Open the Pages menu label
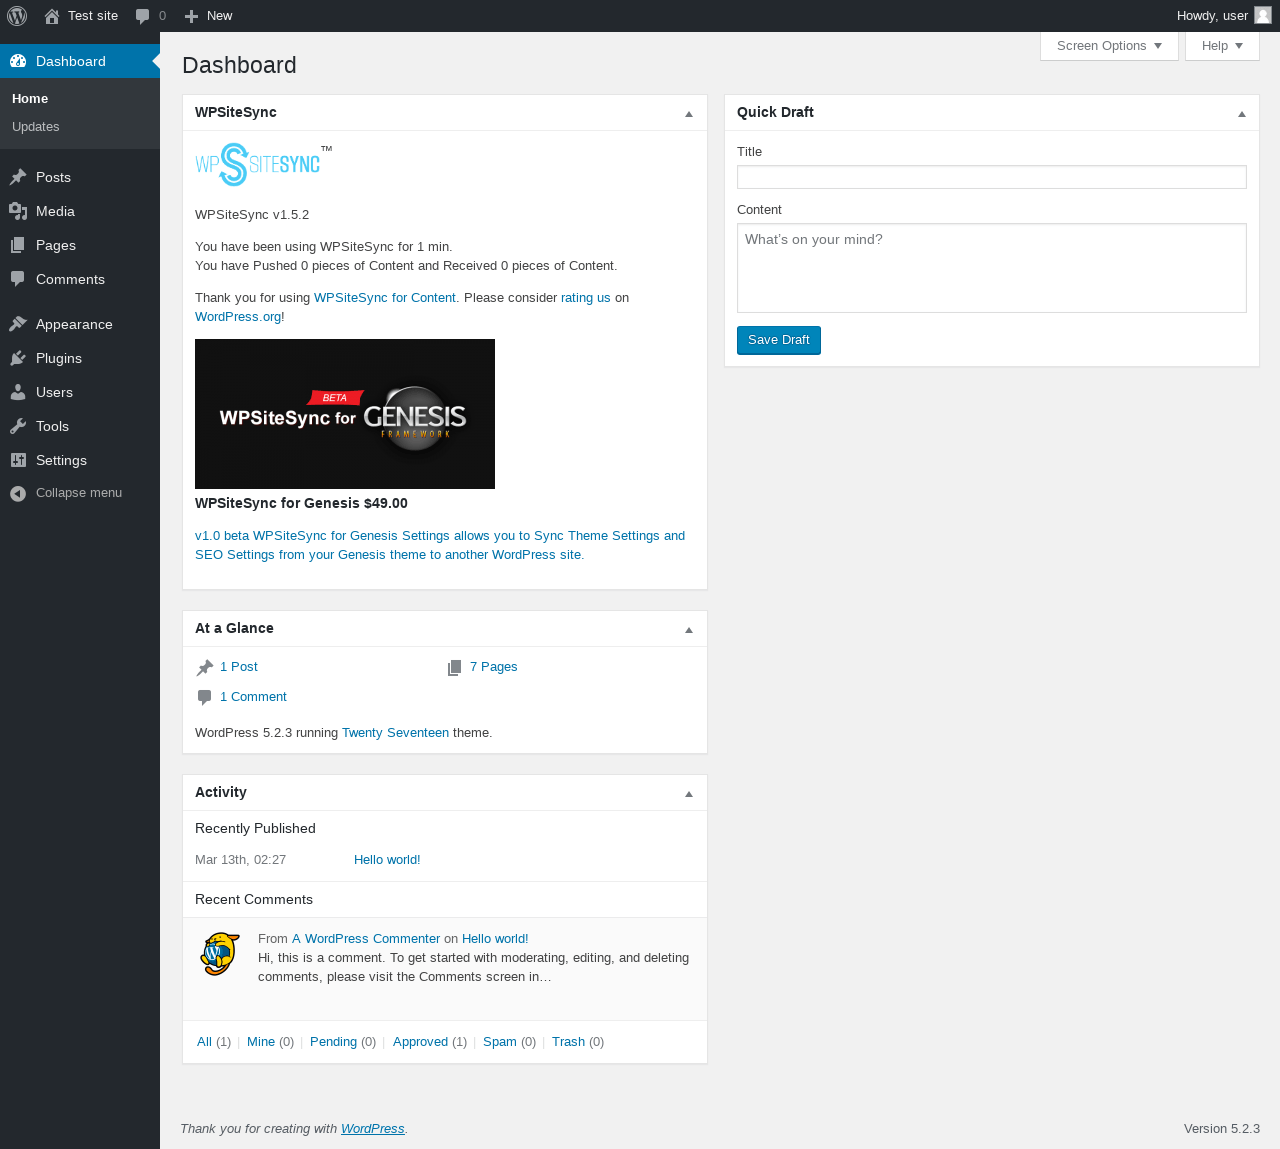The width and height of the screenshot is (1280, 1149). (56, 245)
